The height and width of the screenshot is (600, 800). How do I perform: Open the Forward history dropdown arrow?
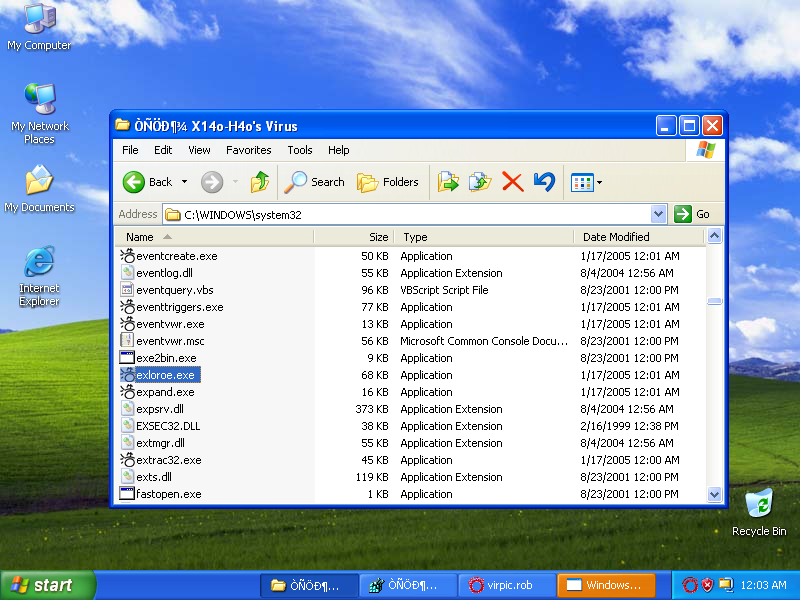(235, 182)
